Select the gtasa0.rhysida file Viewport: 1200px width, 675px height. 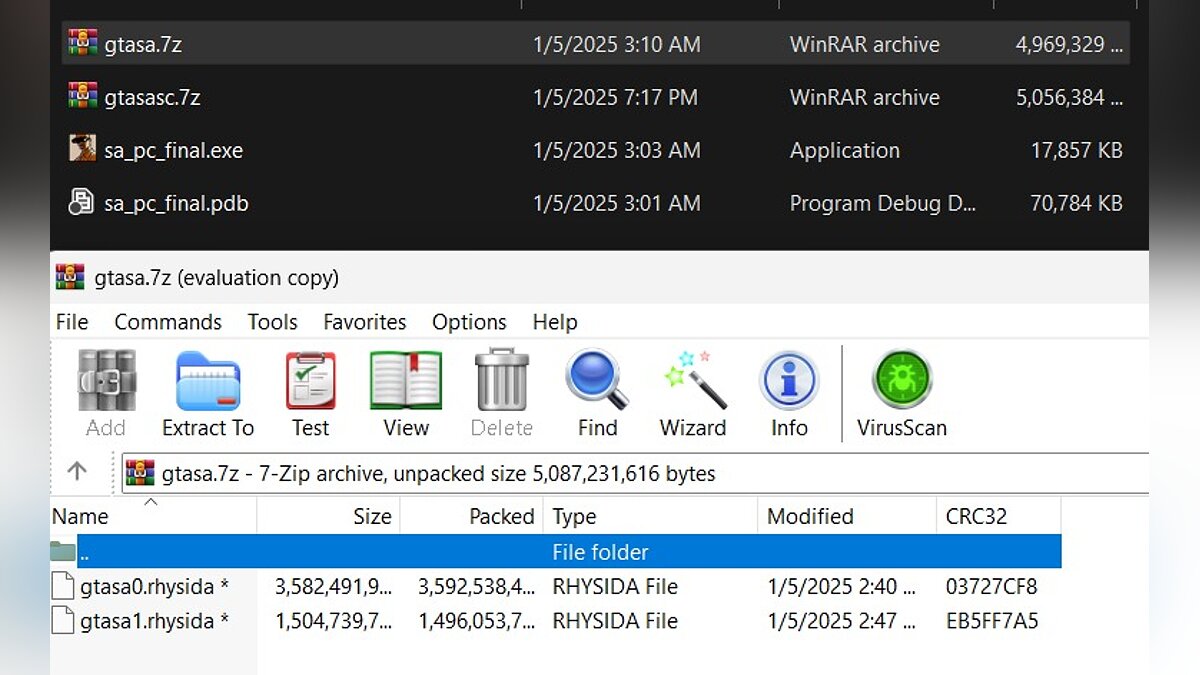click(146, 587)
